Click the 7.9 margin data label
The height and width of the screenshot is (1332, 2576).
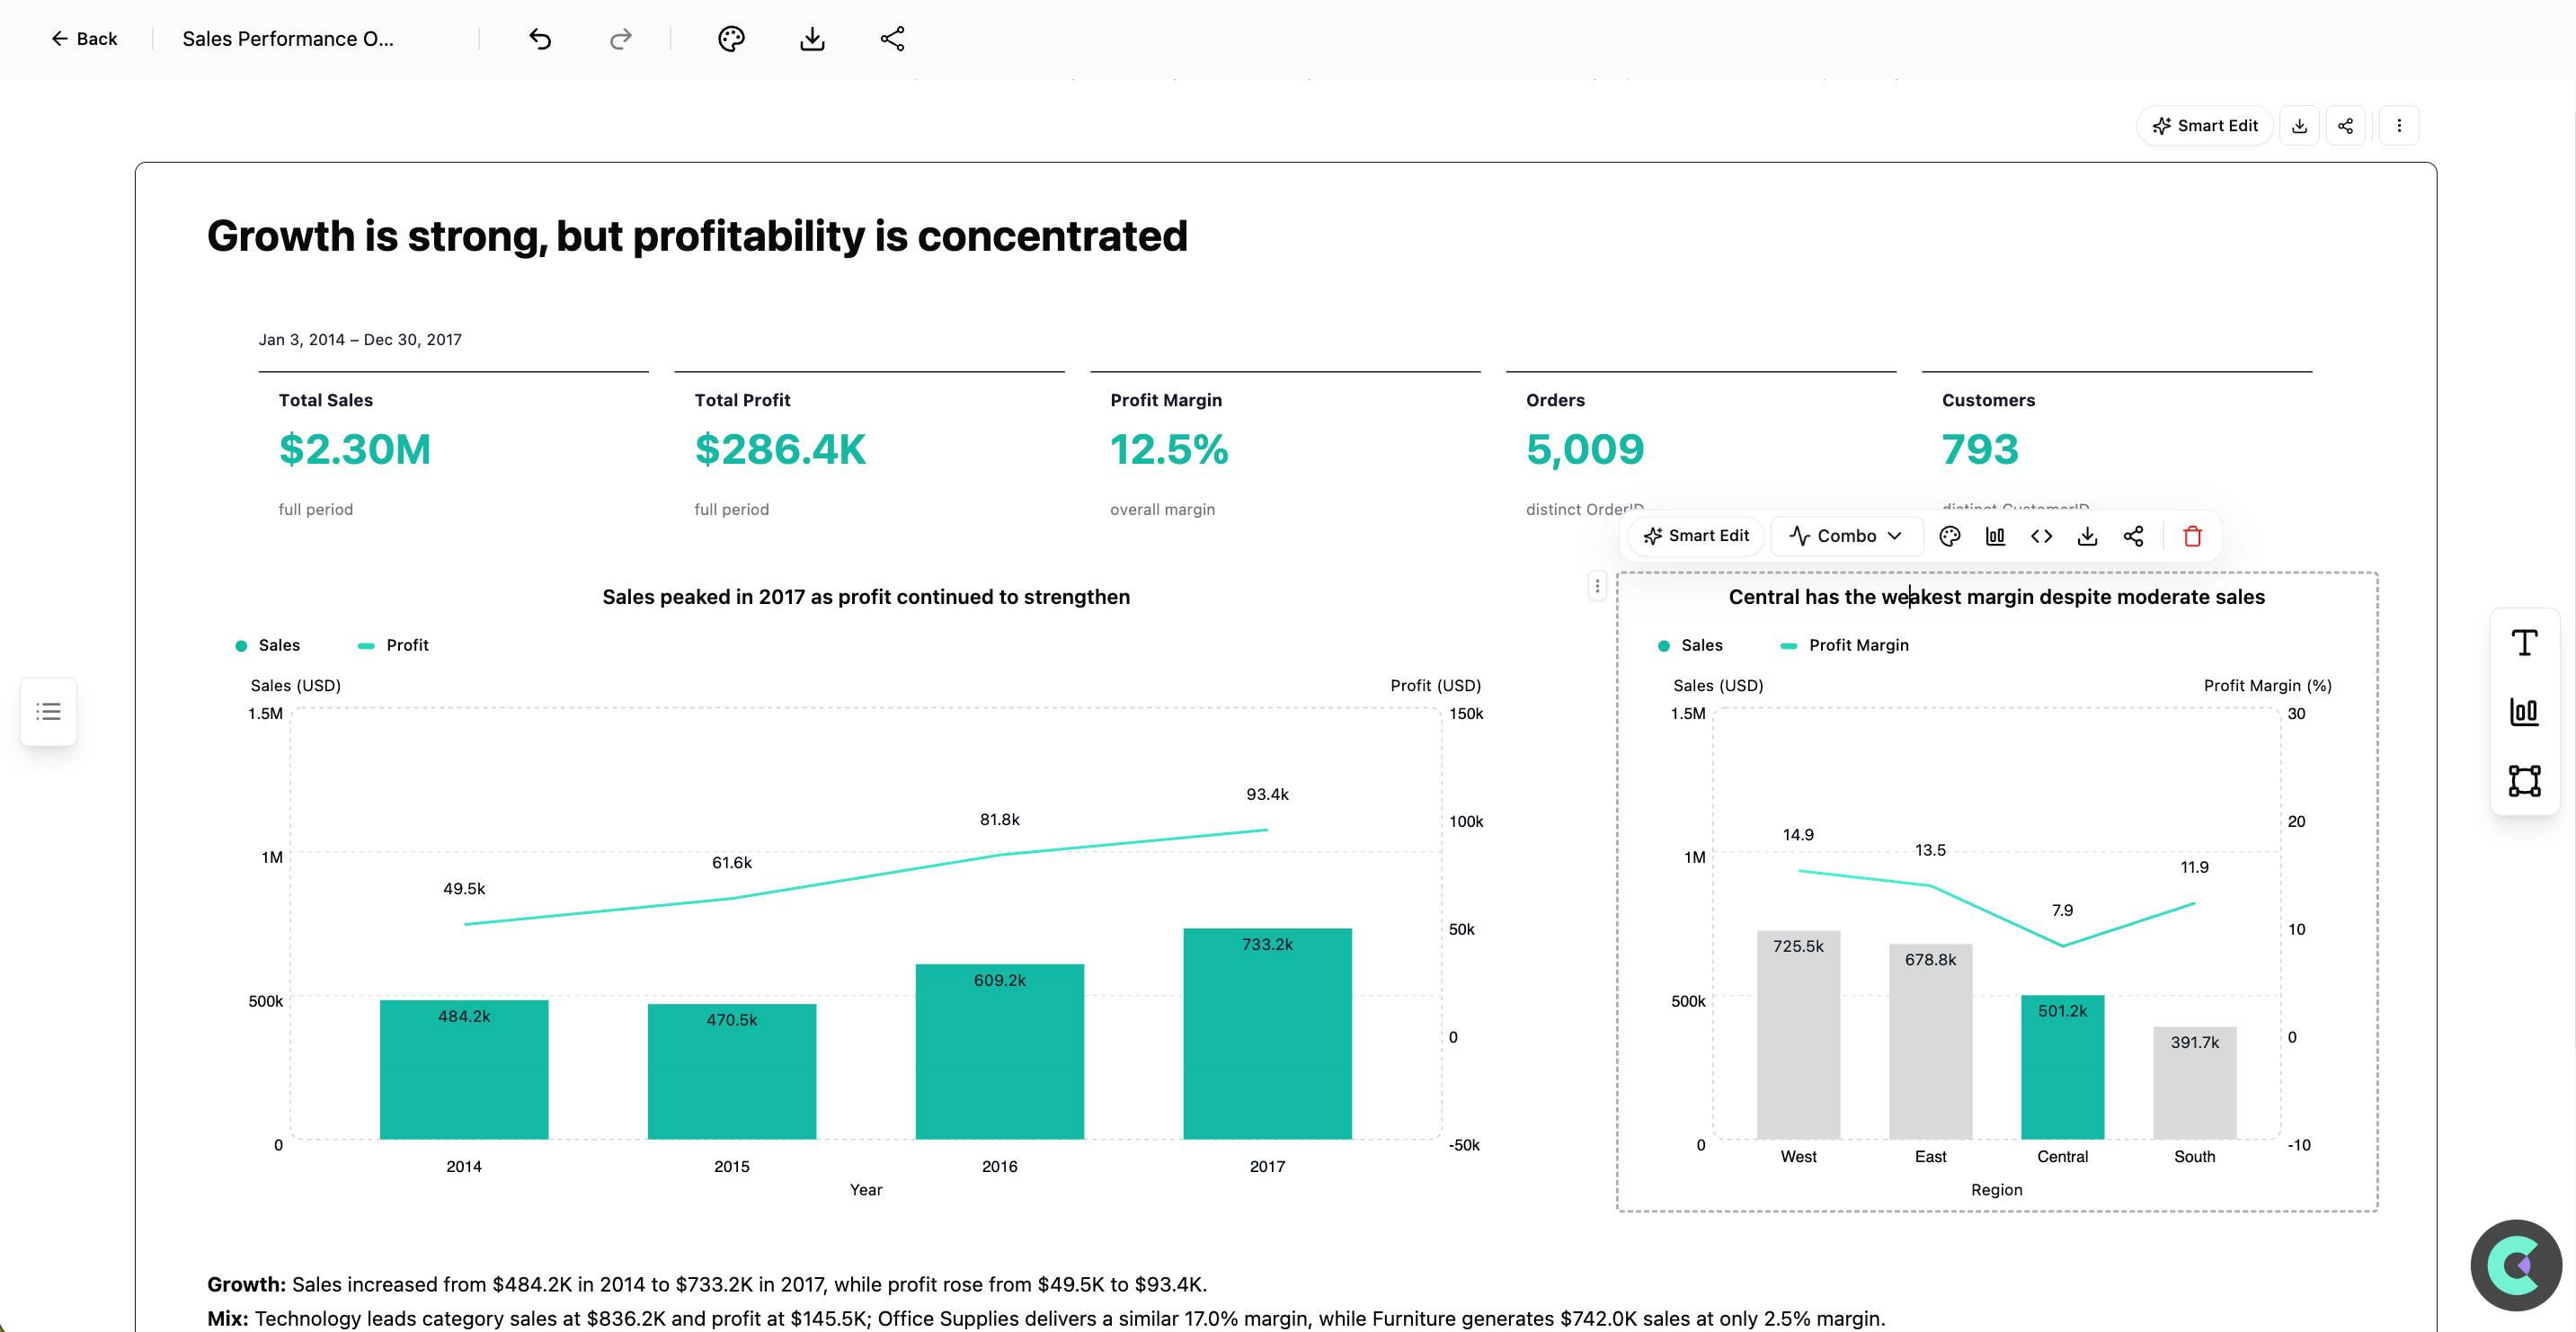pyautogui.click(x=2062, y=911)
